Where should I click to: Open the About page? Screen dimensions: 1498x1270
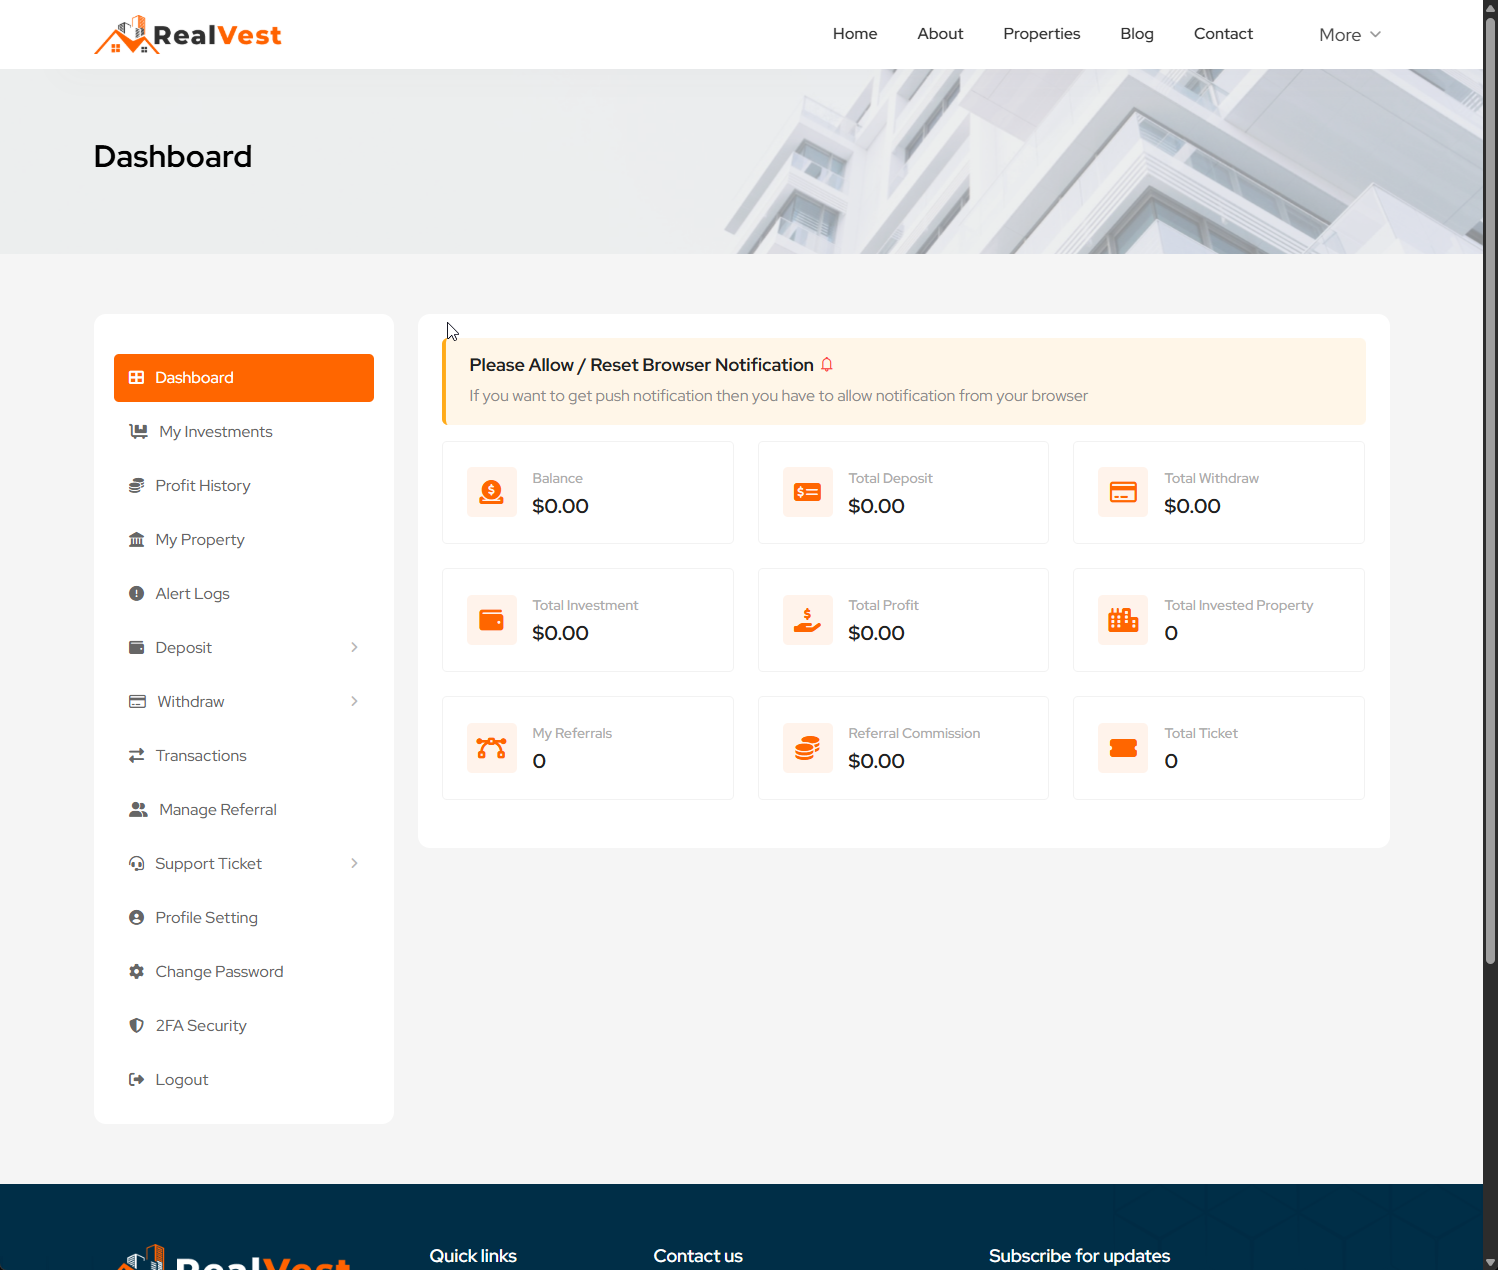point(940,34)
